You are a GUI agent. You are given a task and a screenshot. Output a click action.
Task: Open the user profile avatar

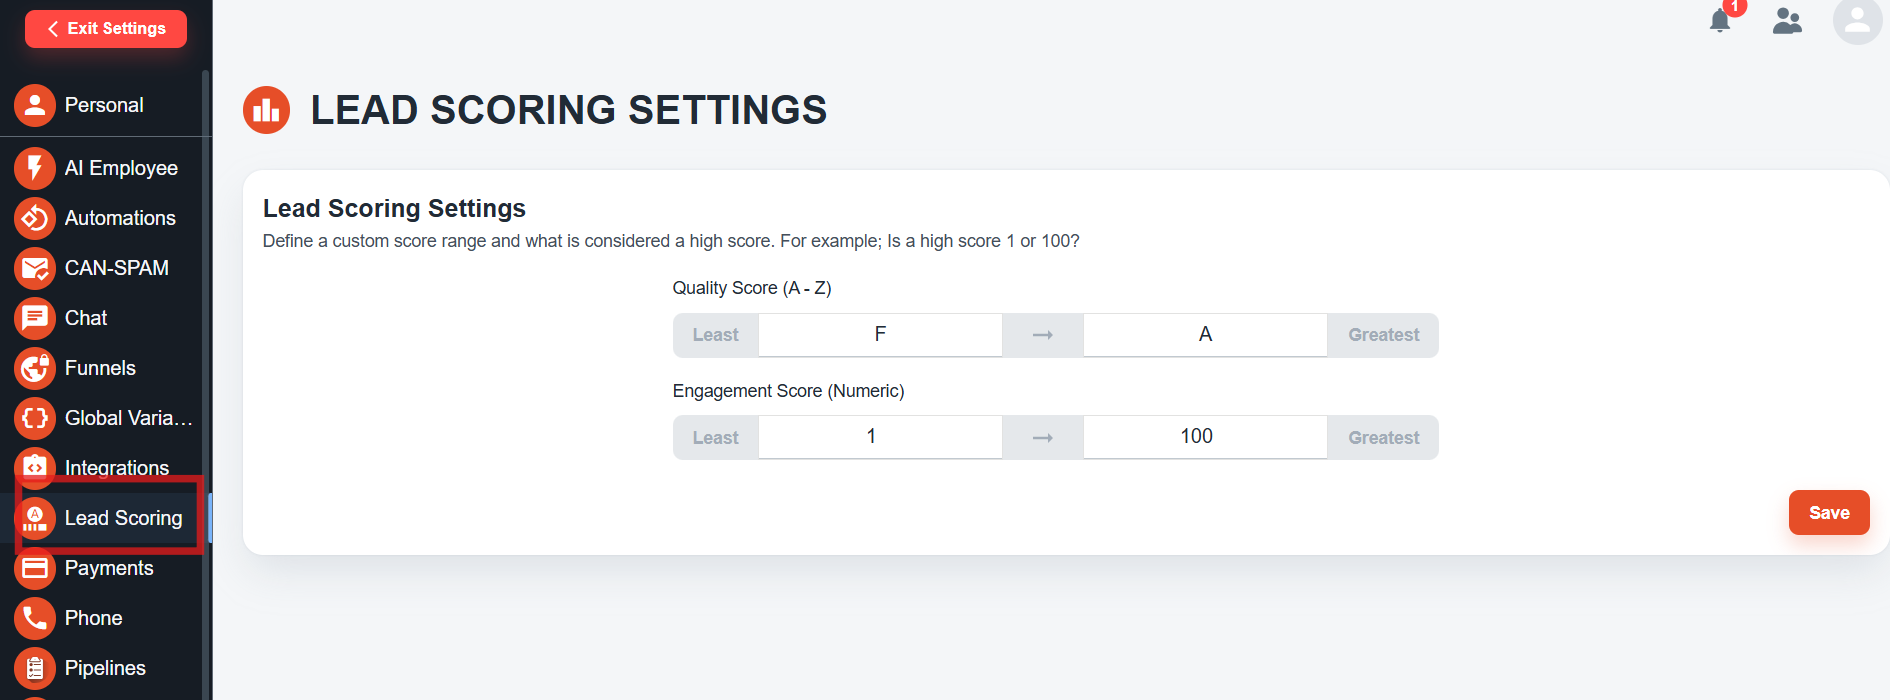1857,20
